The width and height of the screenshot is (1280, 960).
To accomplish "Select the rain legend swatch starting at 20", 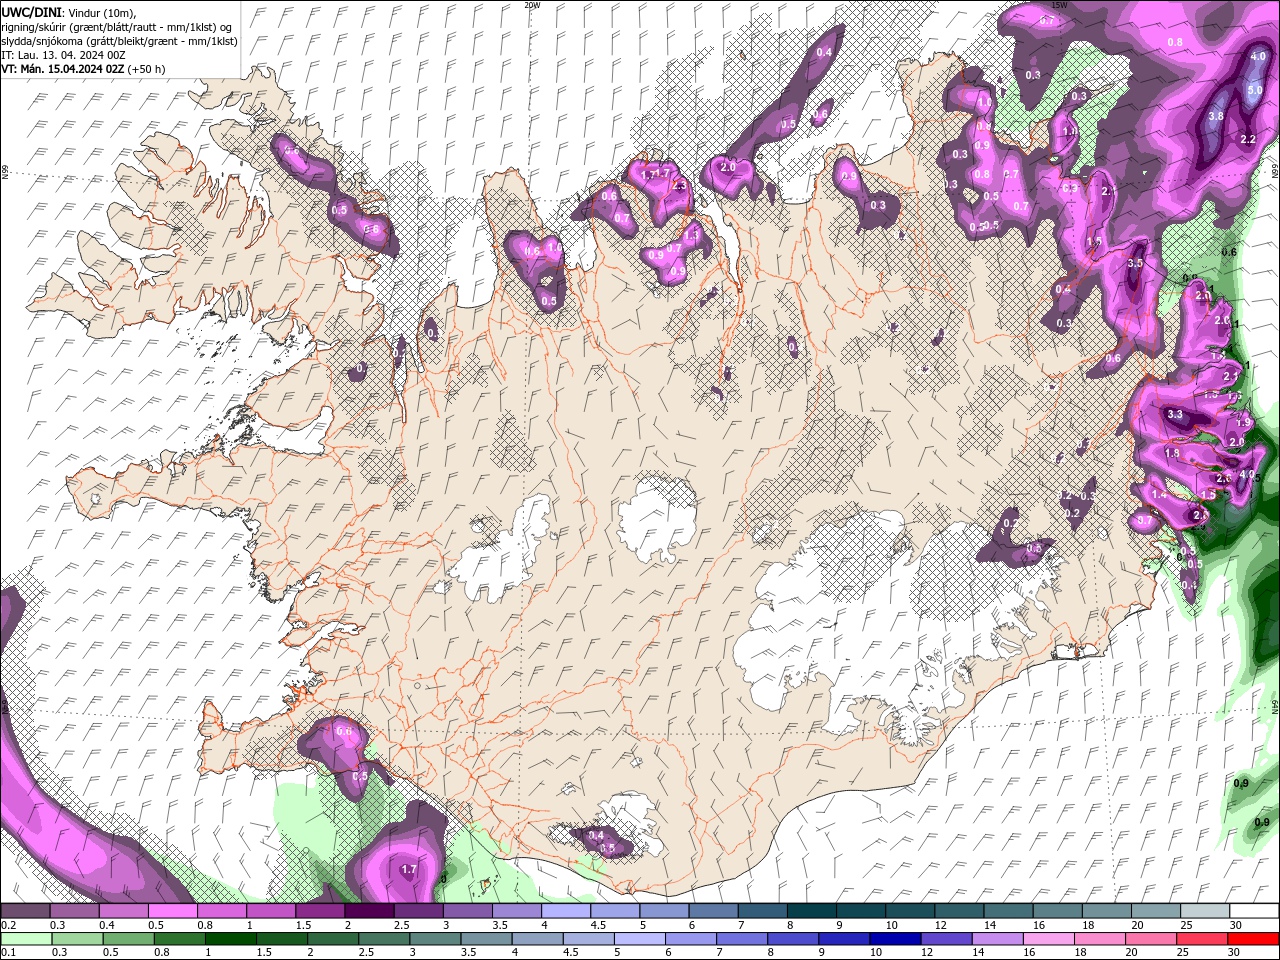I will tap(1149, 939).
